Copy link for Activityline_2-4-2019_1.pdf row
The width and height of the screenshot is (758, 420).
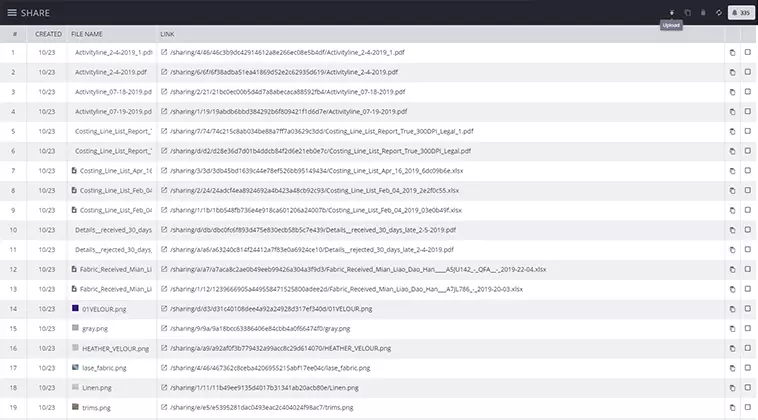click(x=732, y=52)
